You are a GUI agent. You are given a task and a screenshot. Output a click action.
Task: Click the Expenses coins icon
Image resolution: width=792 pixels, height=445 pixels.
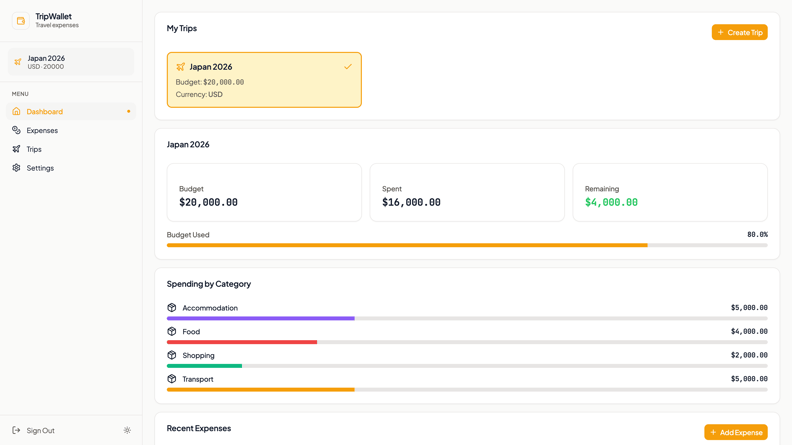click(x=16, y=130)
